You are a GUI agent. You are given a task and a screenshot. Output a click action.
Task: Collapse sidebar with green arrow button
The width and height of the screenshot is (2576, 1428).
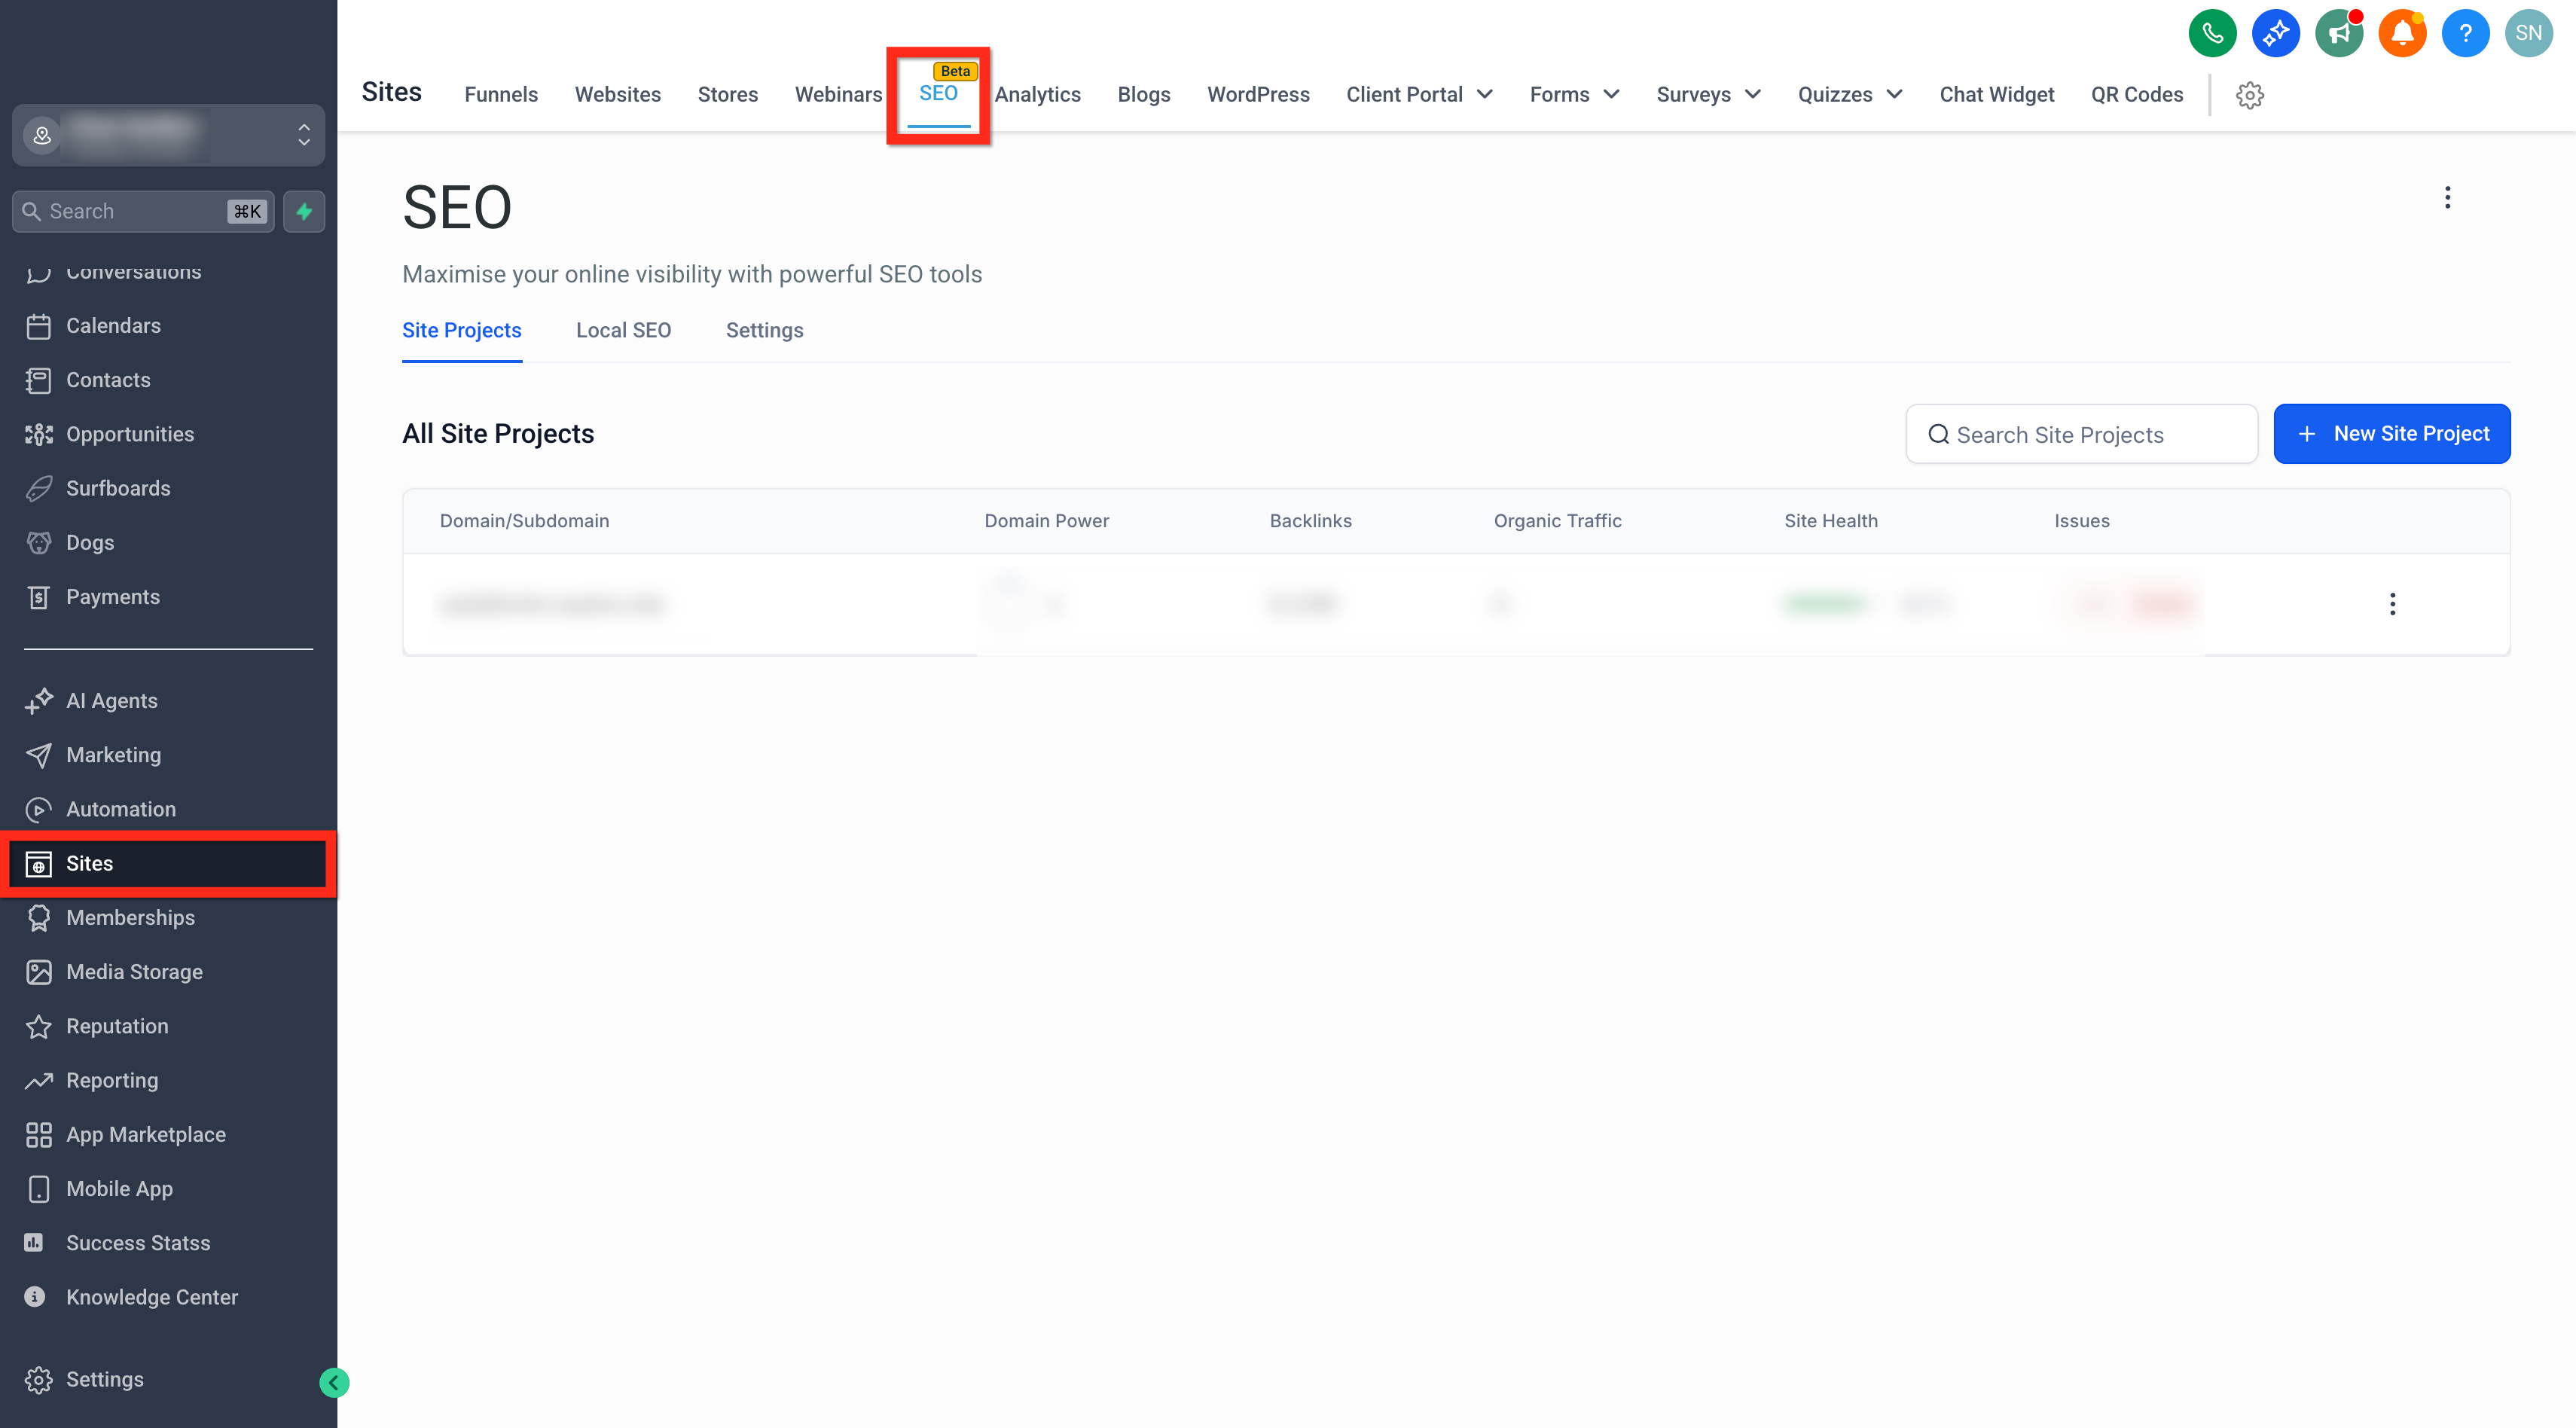(x=334, y=1382)
